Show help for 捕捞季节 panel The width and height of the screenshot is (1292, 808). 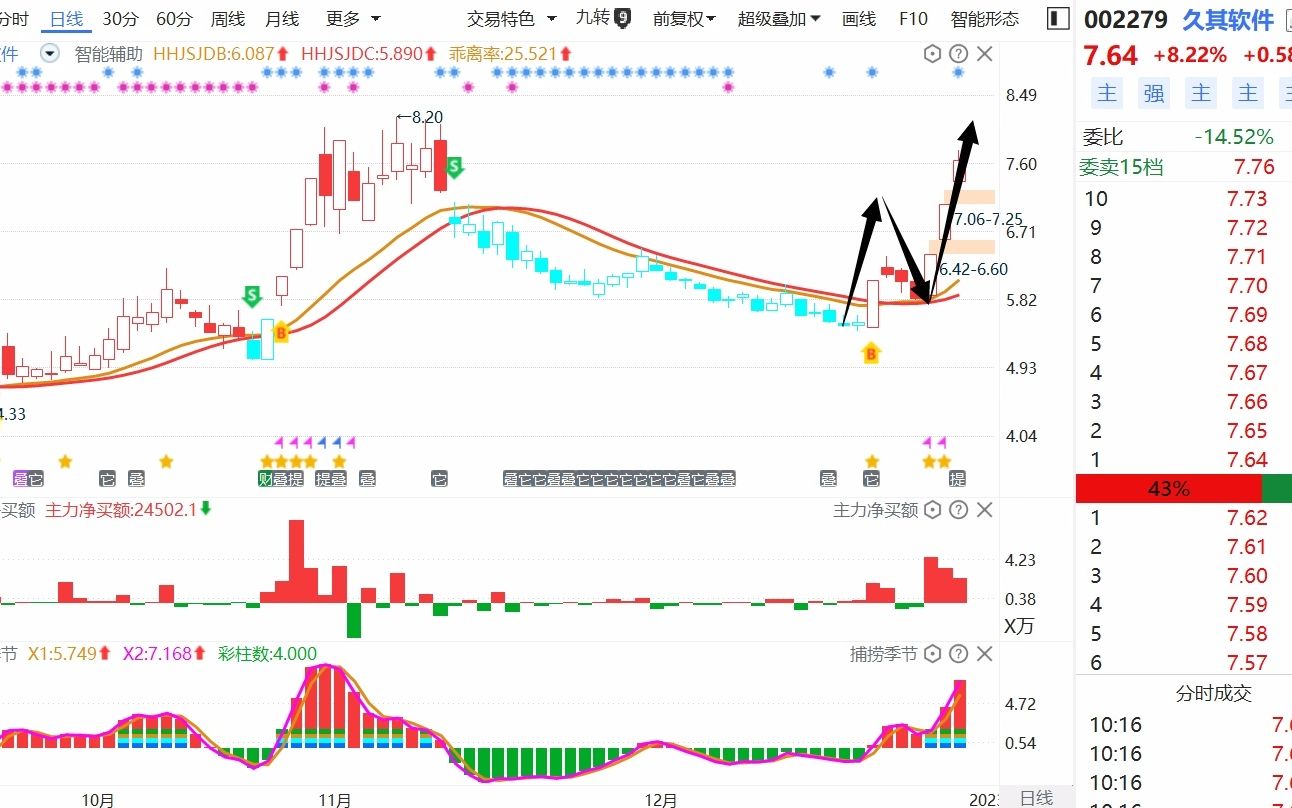click(x=958, y=654)
